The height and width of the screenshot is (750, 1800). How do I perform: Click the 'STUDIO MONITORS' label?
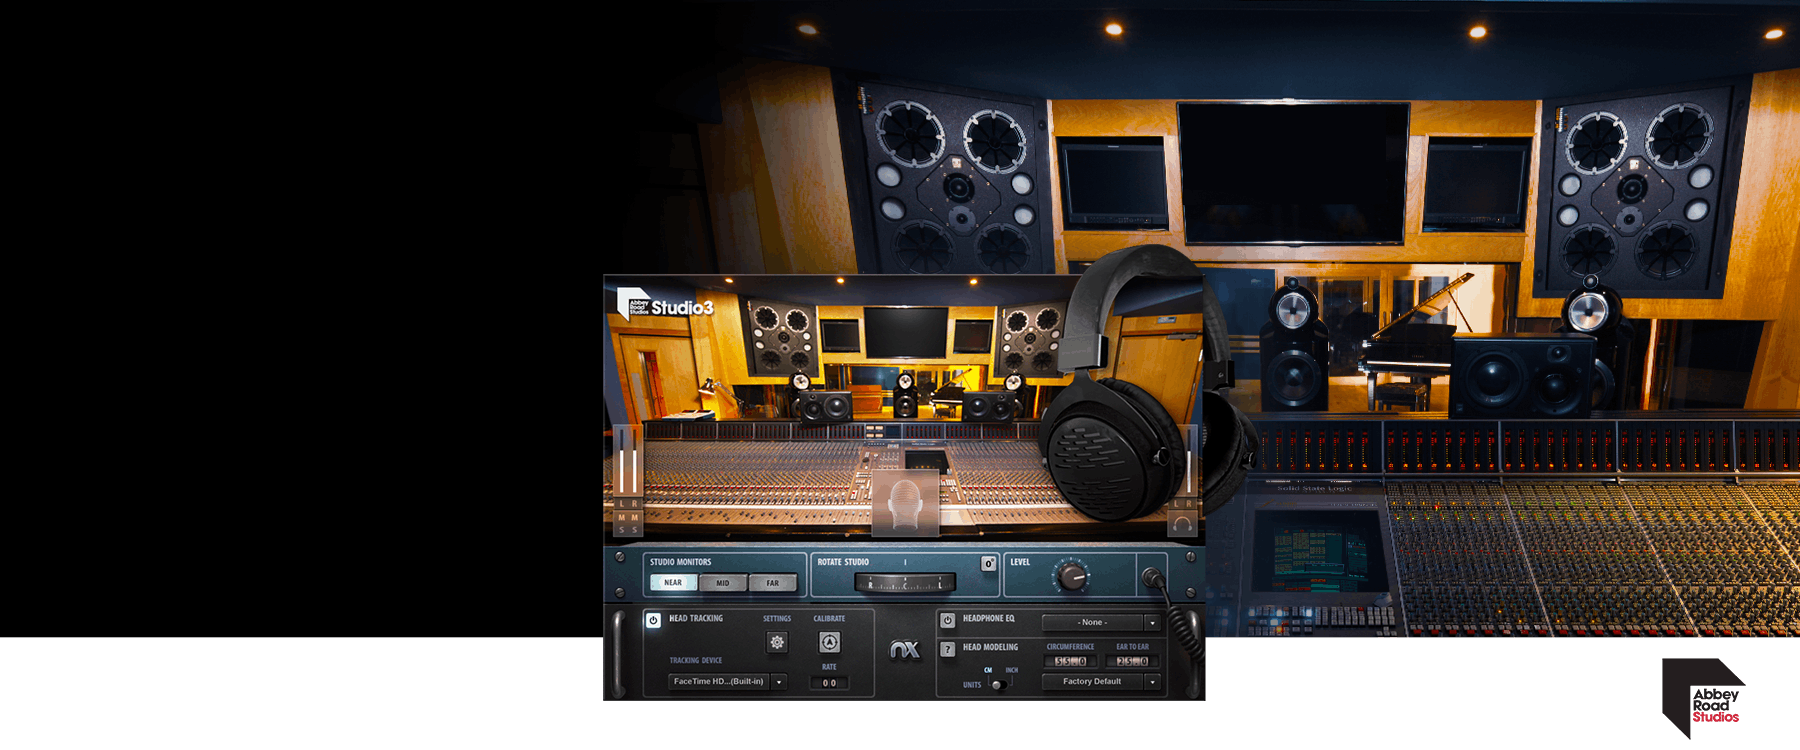681,562
